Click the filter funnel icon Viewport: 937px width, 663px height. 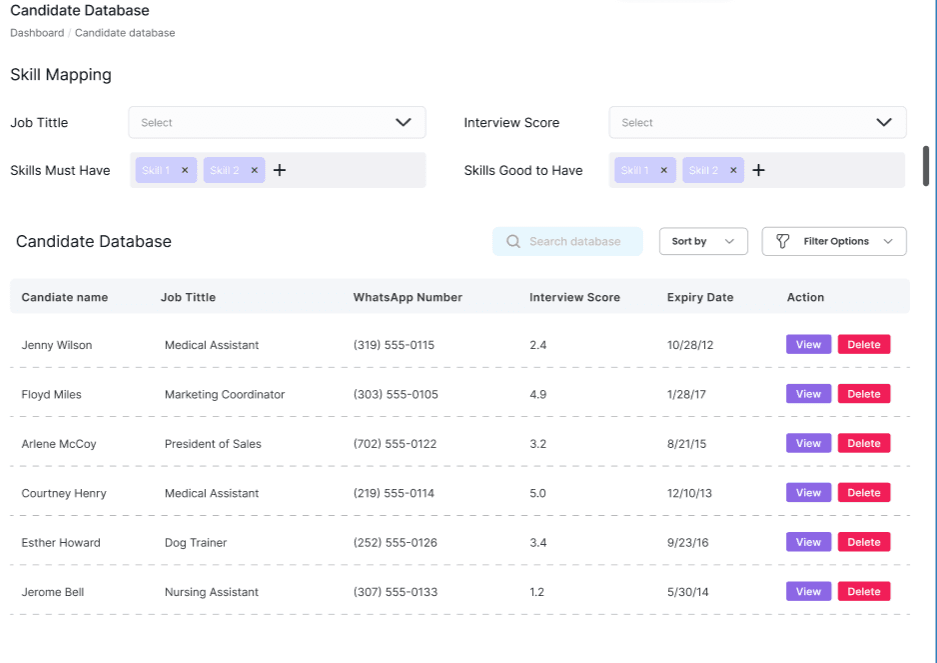coord(783,242)
